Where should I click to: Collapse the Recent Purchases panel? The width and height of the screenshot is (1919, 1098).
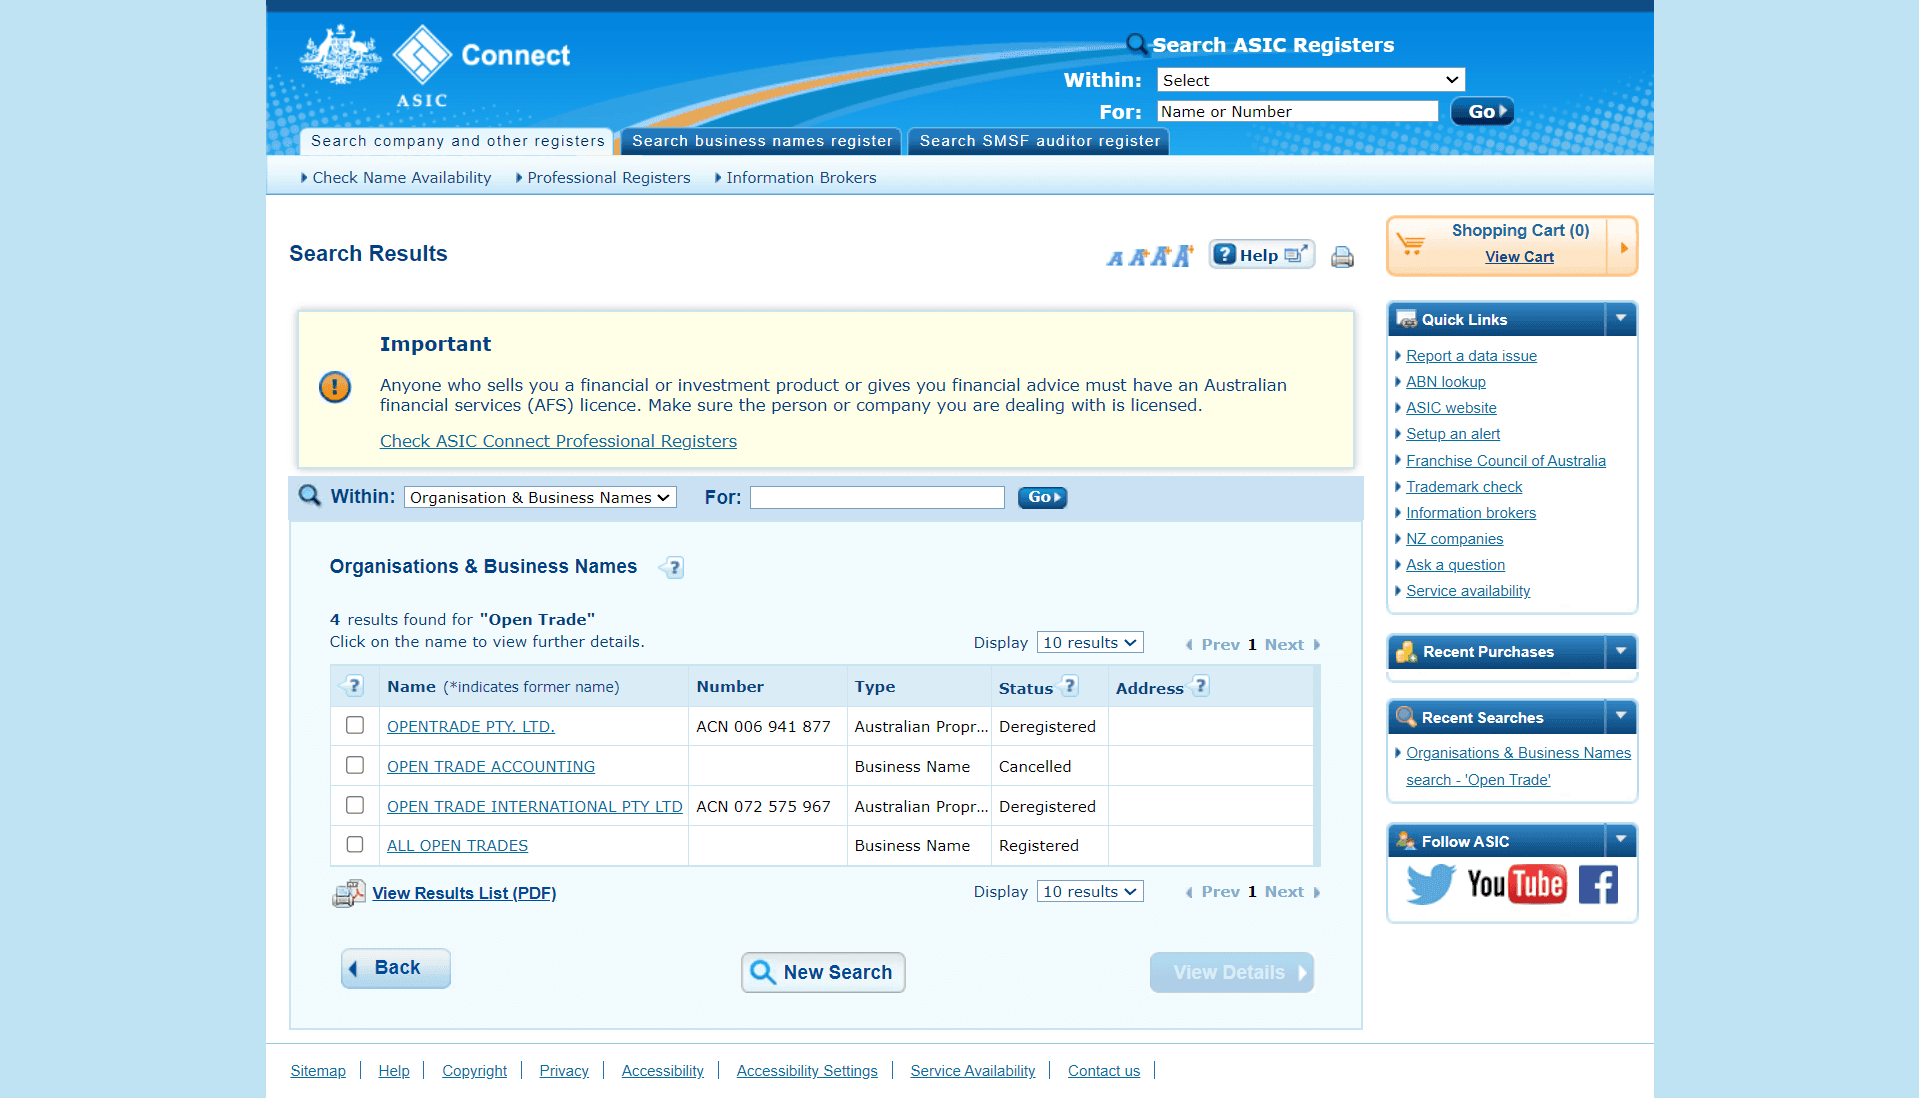click(1620, 651)
